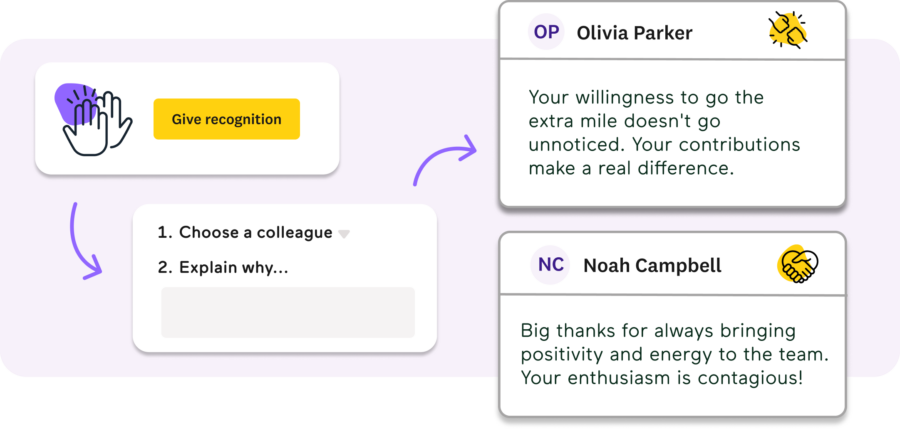Click the Olivia Parker card header bar
Viewport: 900px width, 429px height.
pos(673,30)
